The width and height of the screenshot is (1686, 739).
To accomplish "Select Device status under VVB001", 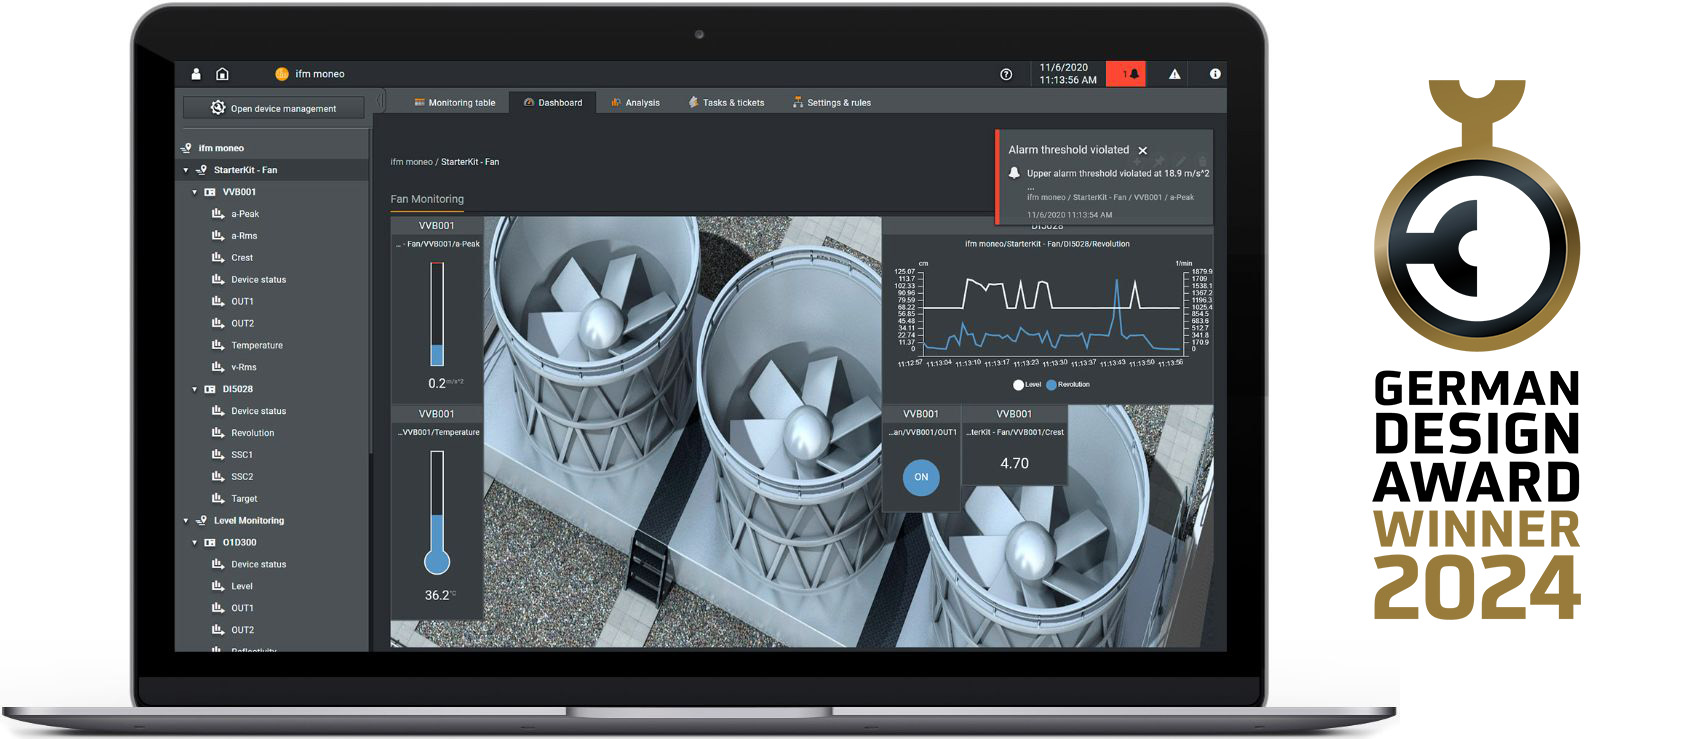I will tap(258, 280).
